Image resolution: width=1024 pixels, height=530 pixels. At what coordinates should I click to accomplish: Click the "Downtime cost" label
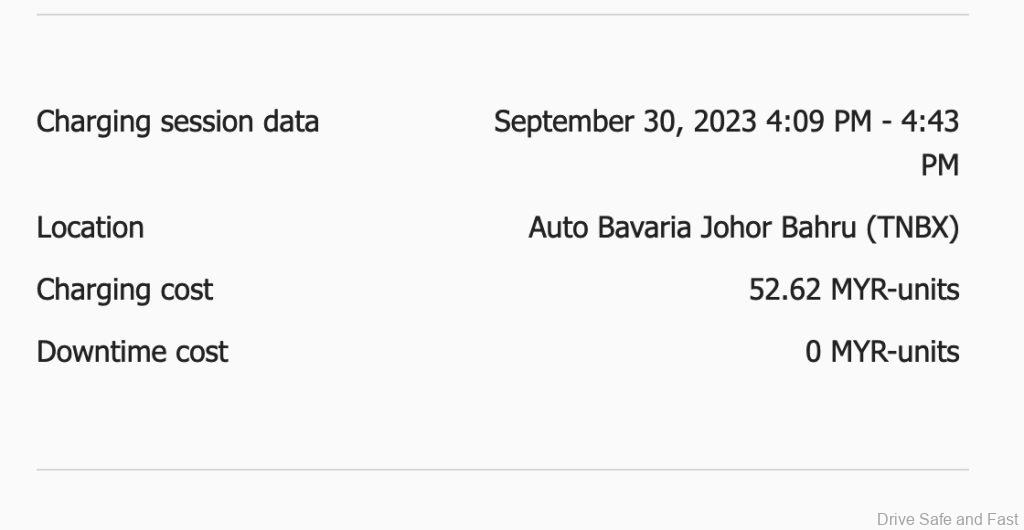point(132,352)
